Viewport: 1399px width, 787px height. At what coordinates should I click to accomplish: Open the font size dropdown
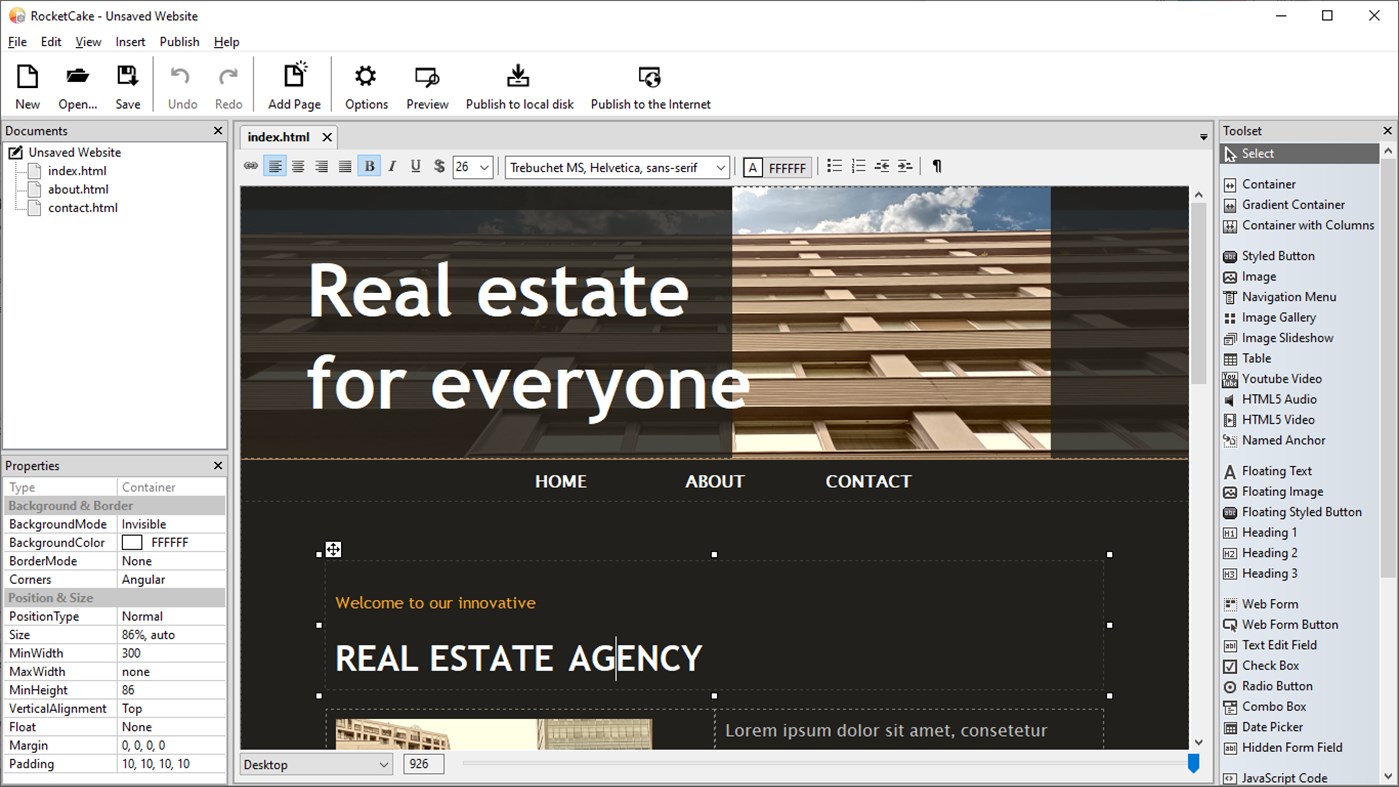click(472, 167)
